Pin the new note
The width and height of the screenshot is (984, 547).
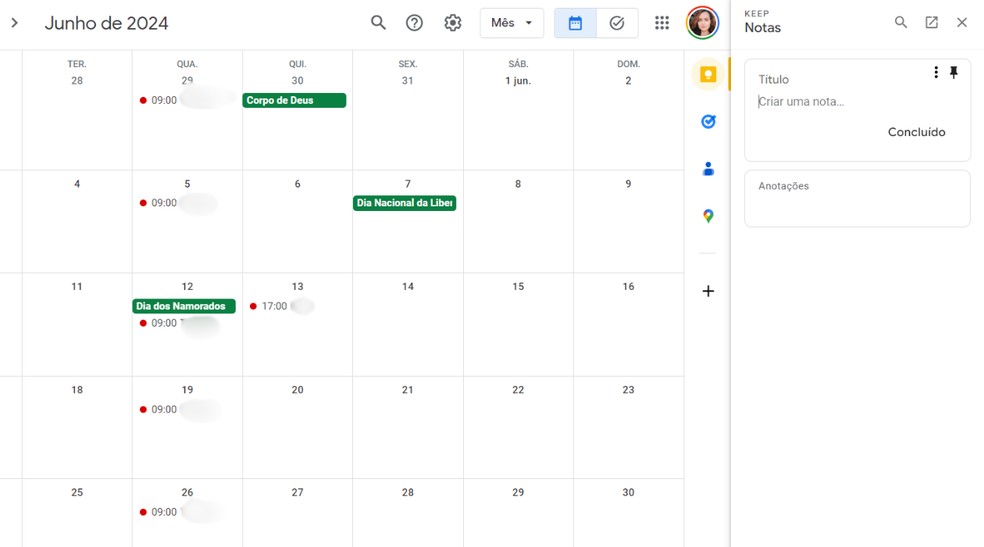tap(954, 73)
